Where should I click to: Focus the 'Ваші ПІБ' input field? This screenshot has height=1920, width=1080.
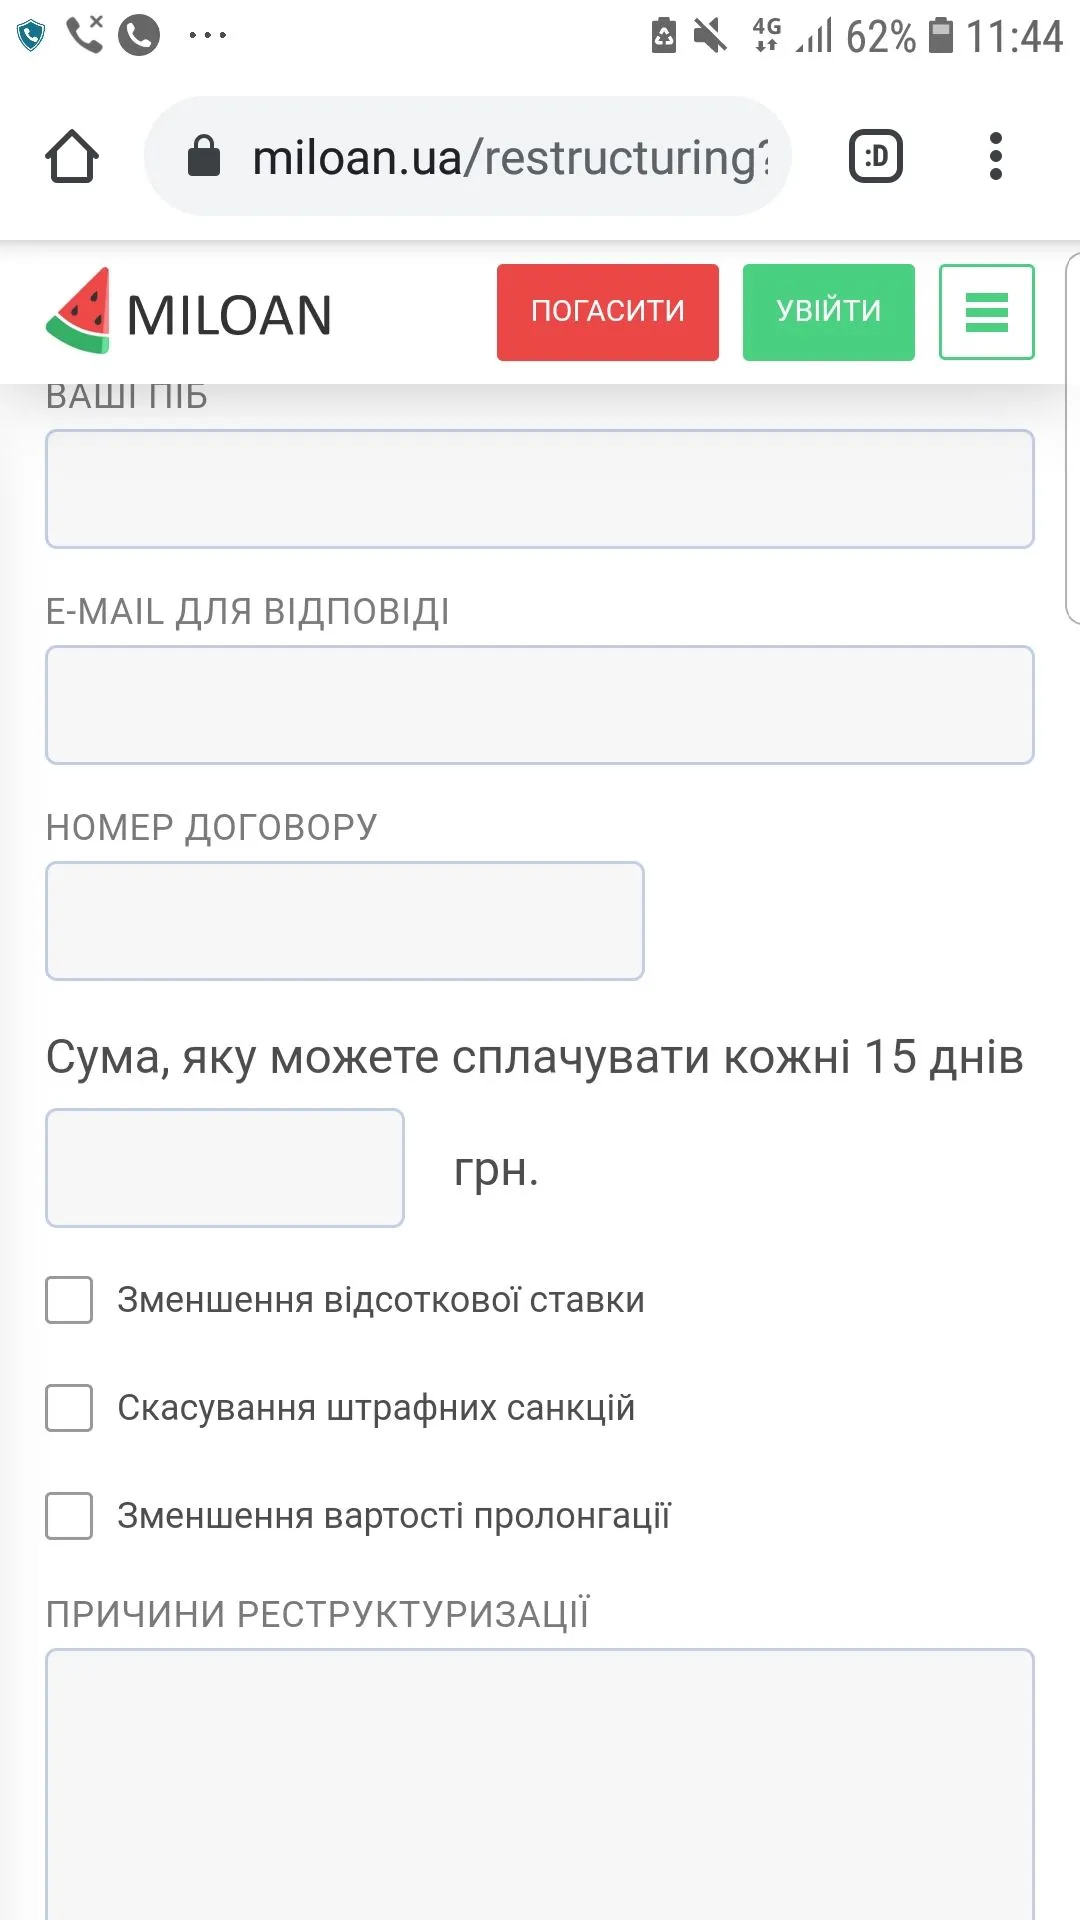[540, 489]
